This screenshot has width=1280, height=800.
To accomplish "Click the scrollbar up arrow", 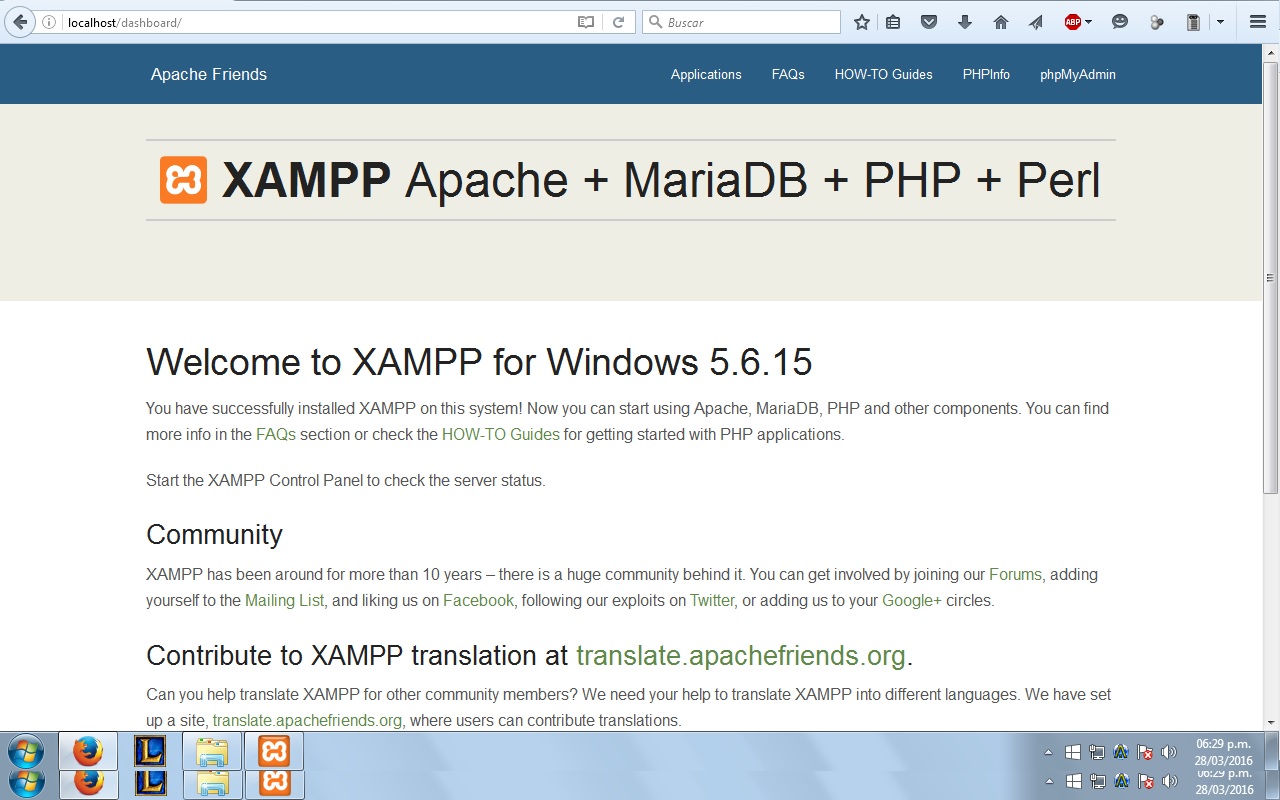I will tap(1270, 52).
